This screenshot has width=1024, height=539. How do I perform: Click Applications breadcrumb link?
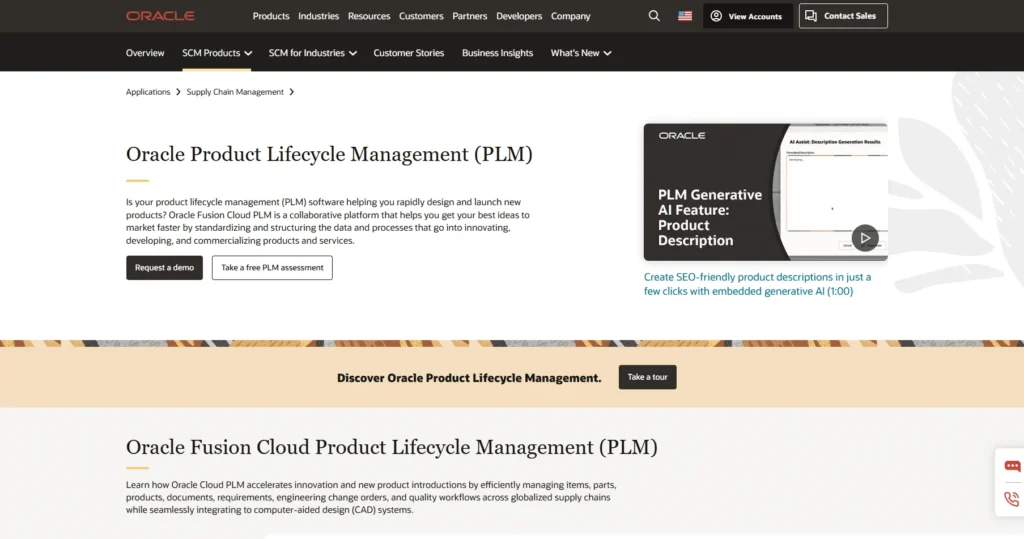click(148, 92)
